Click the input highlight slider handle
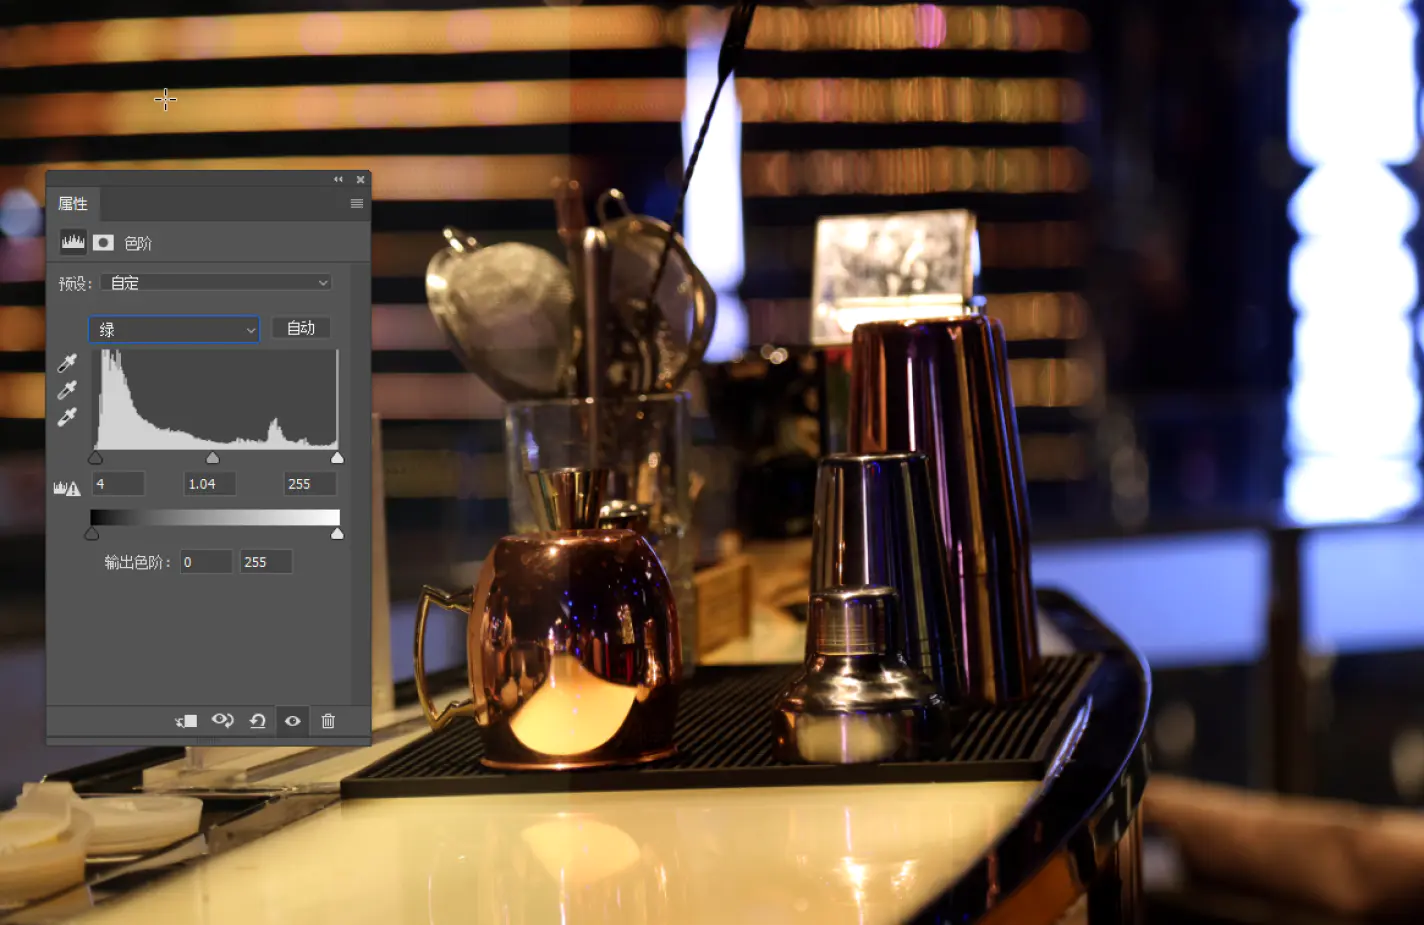The image size is (1424, 925). [x=337, y=458]
